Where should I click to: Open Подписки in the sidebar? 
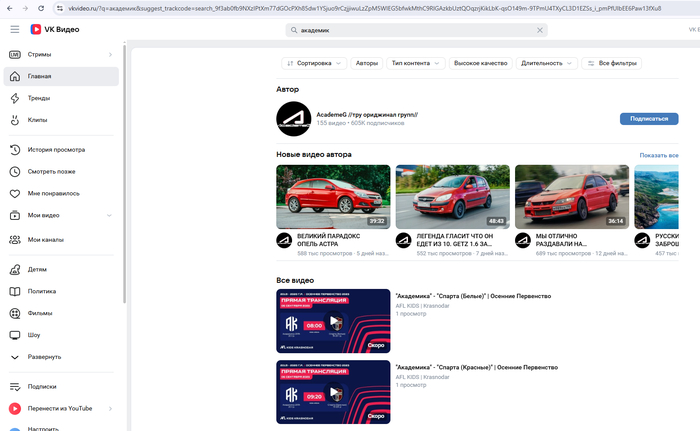tap(42, 387)
